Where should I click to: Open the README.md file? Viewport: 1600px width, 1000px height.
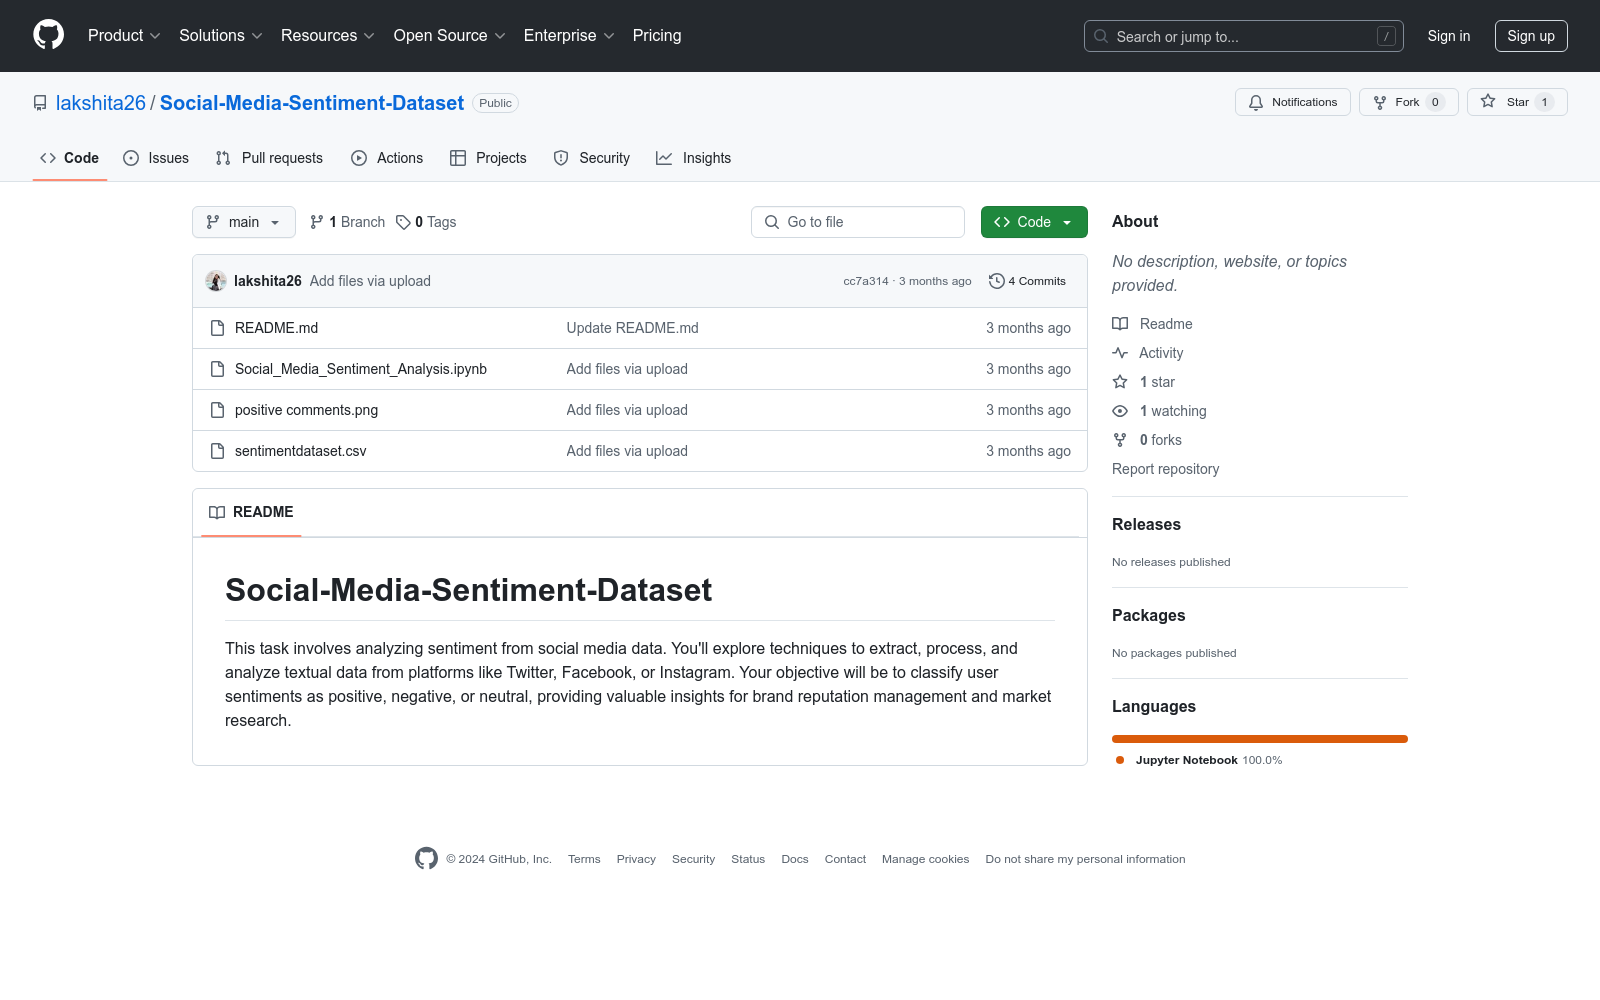(276, 328)
